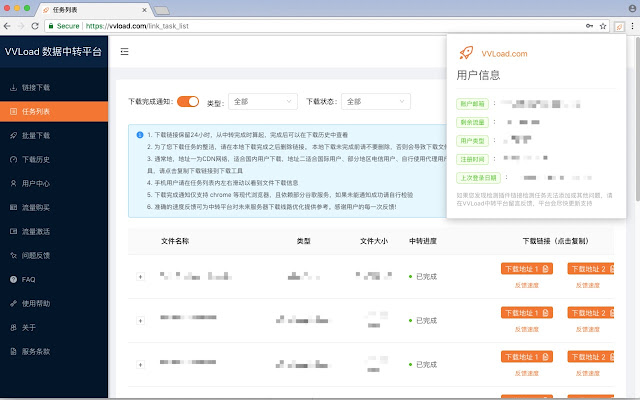This screenshot has width=640, height=400.
Task: Copy 下载地址 1 of second row
Action: tap(527, 313)
